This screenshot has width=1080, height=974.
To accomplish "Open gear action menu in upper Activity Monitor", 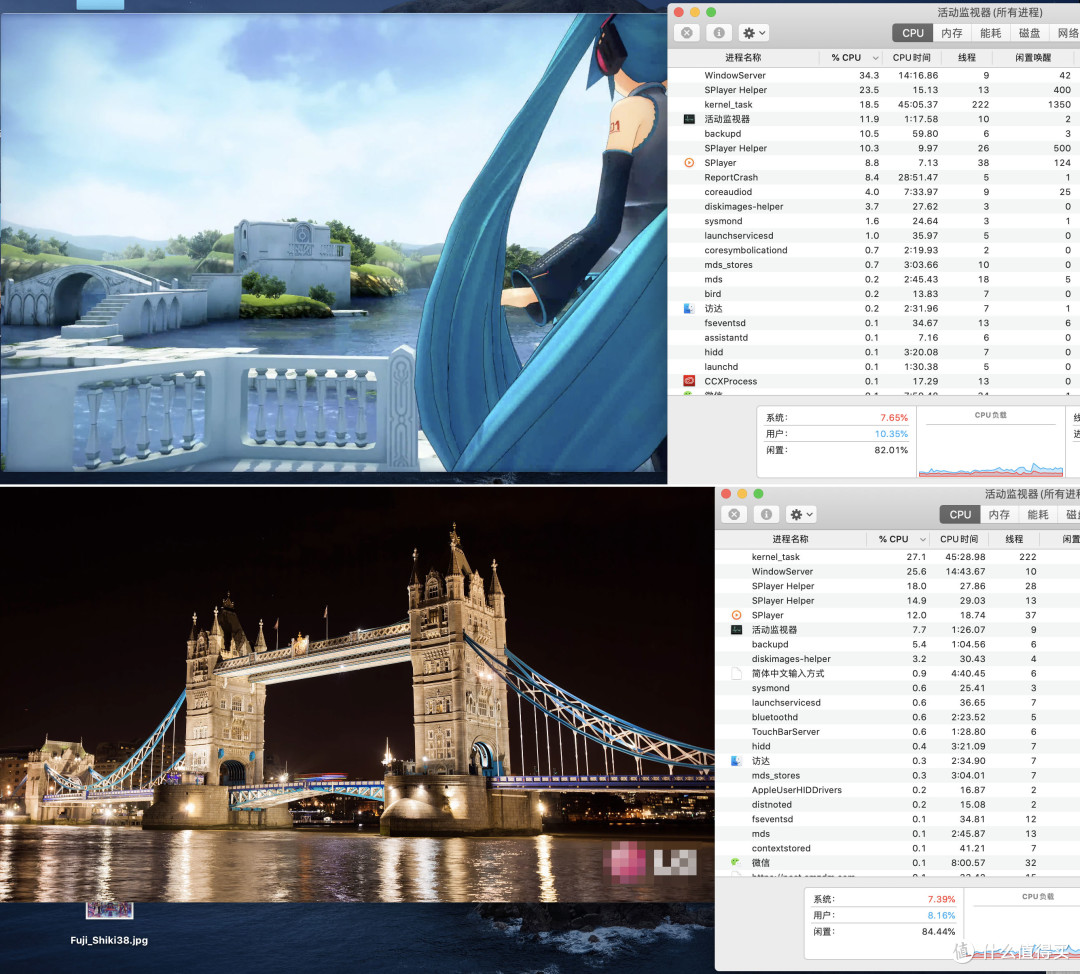I will 754,32.
